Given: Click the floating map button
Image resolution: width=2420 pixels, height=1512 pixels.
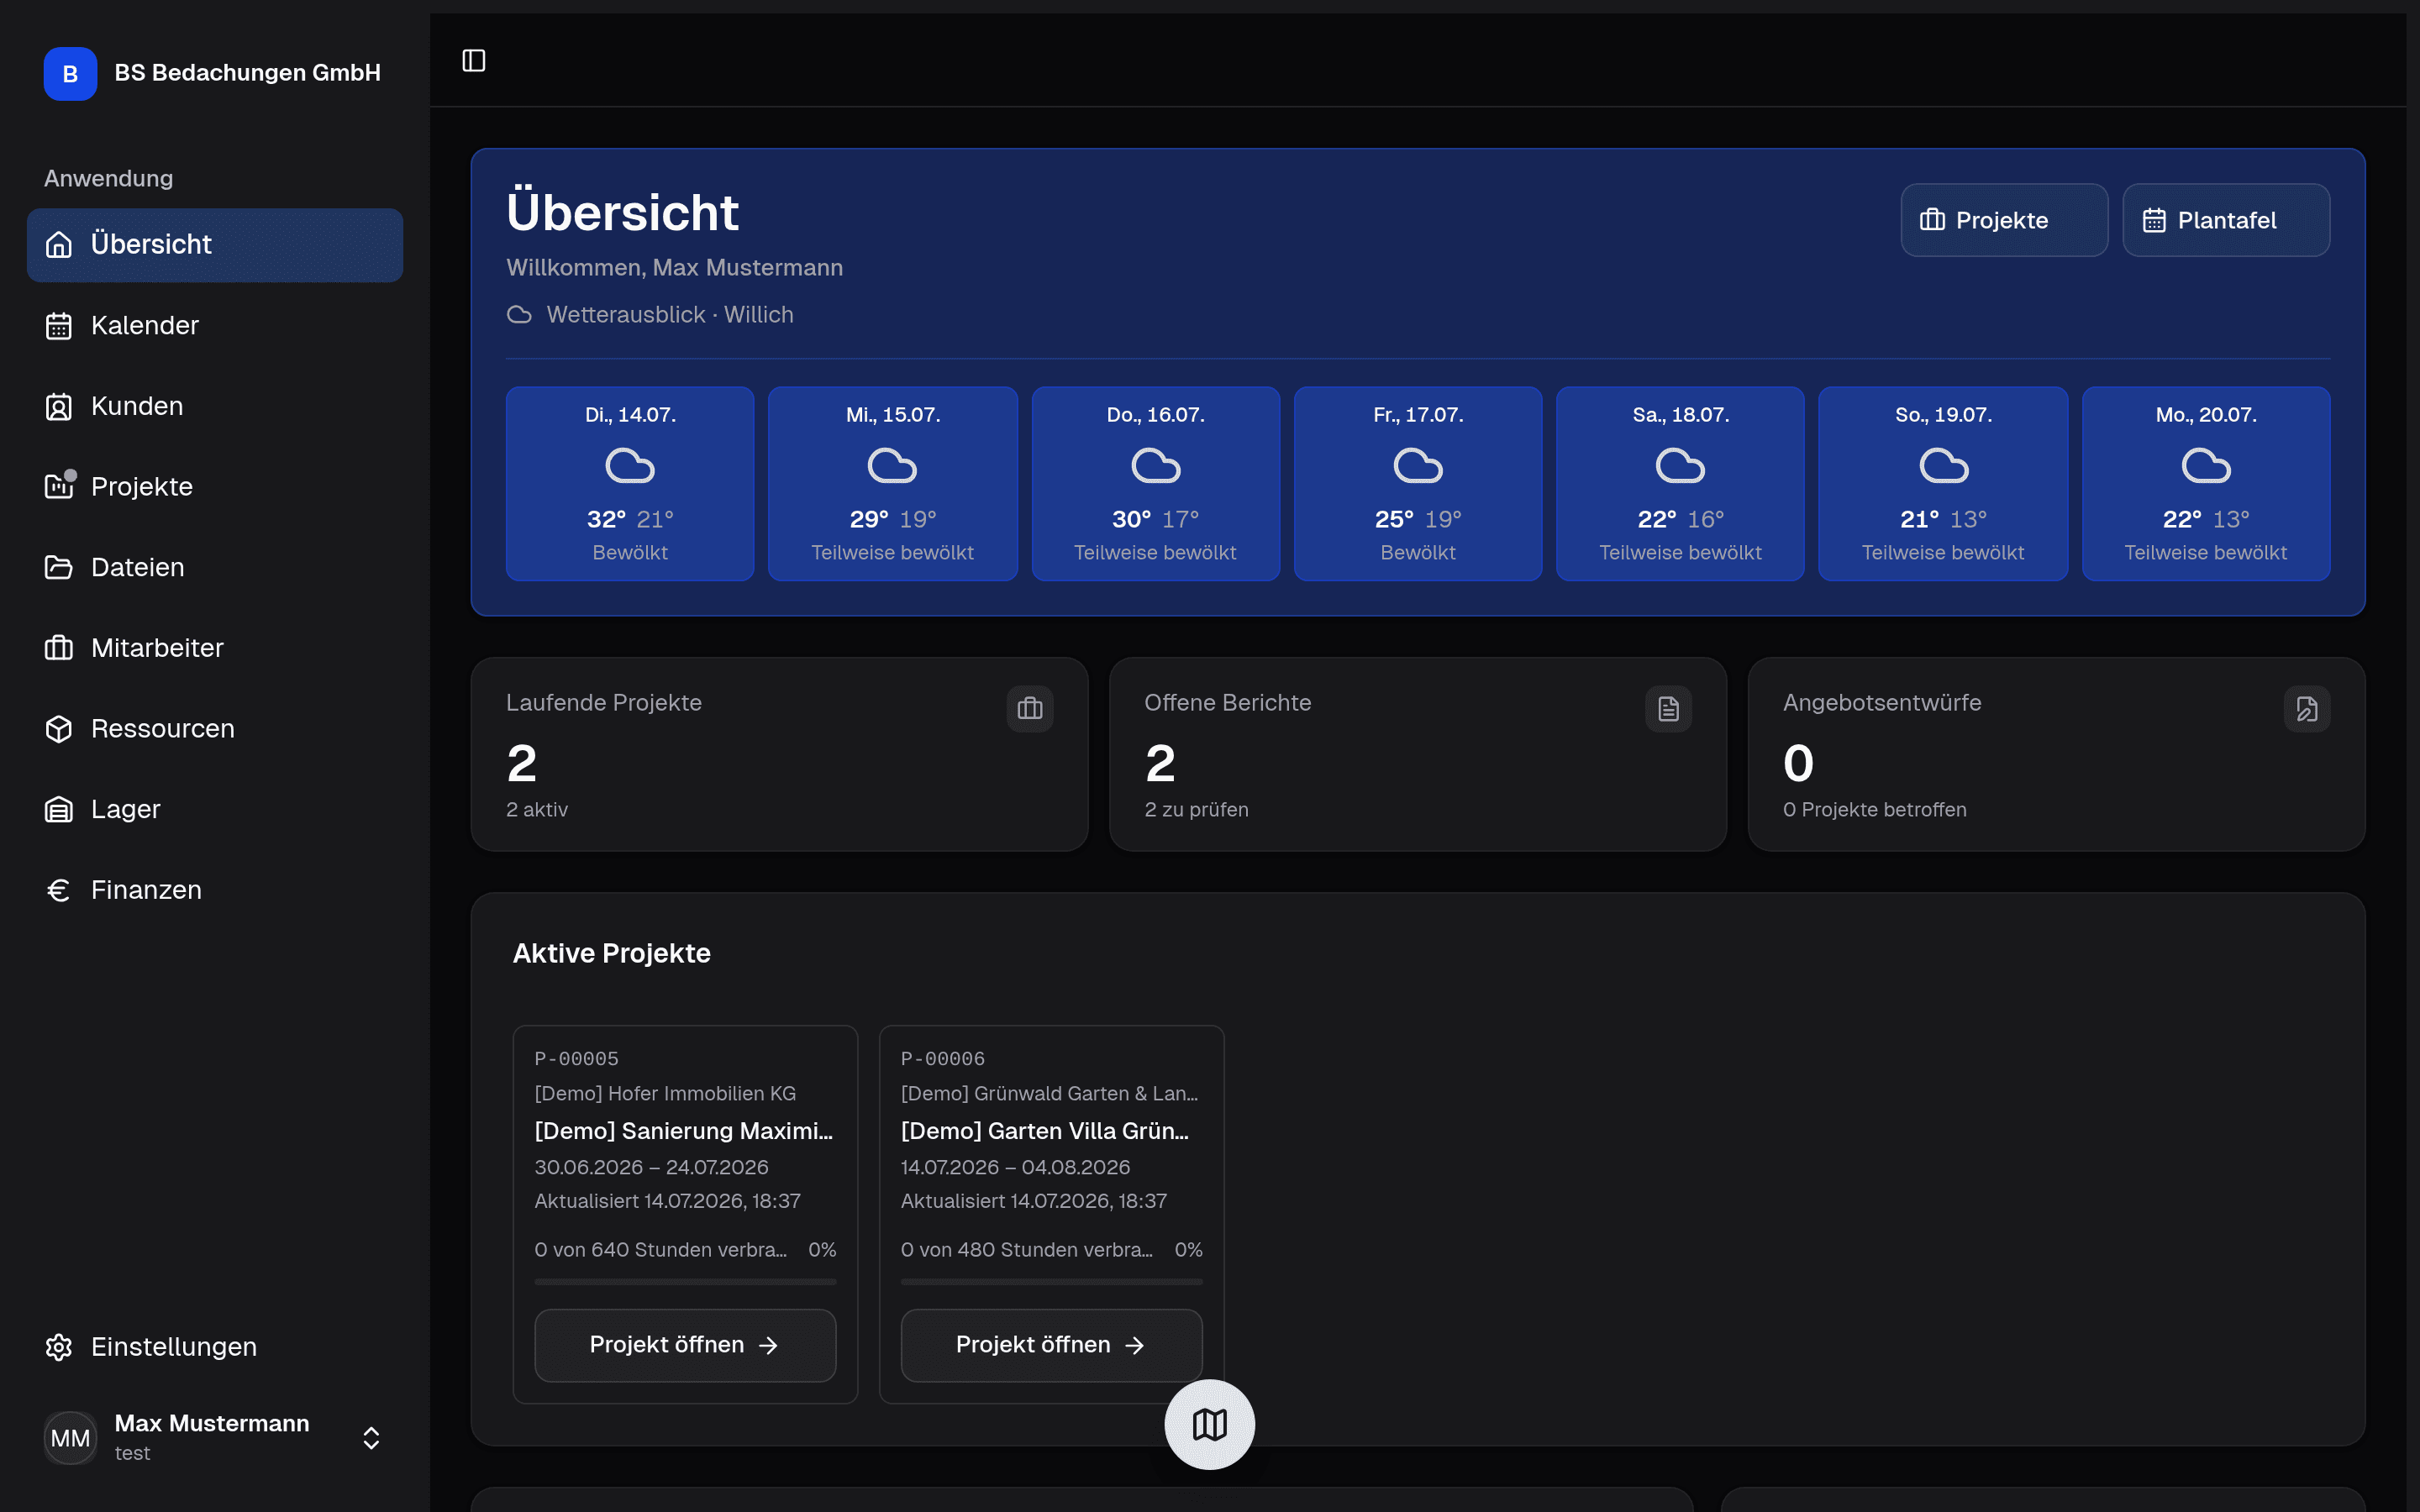Looking at the screenshot, I should [1210, 1424].
